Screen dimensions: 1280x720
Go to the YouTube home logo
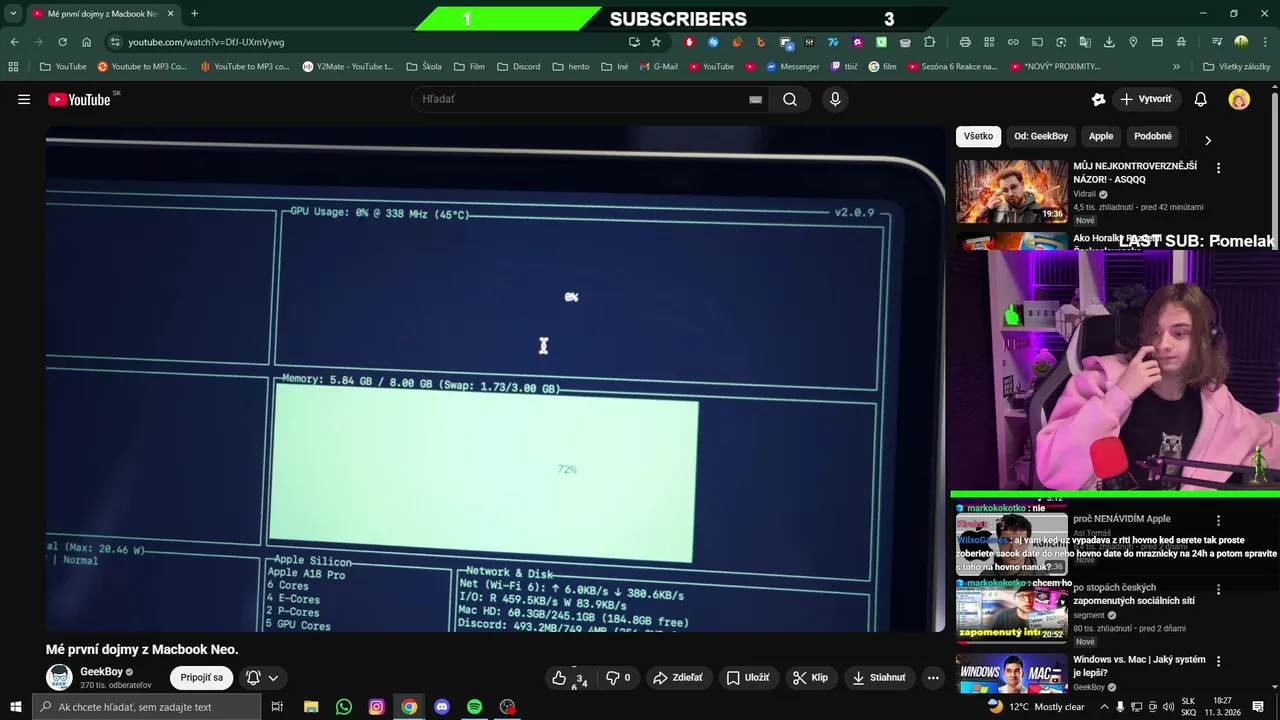[80, 99]
